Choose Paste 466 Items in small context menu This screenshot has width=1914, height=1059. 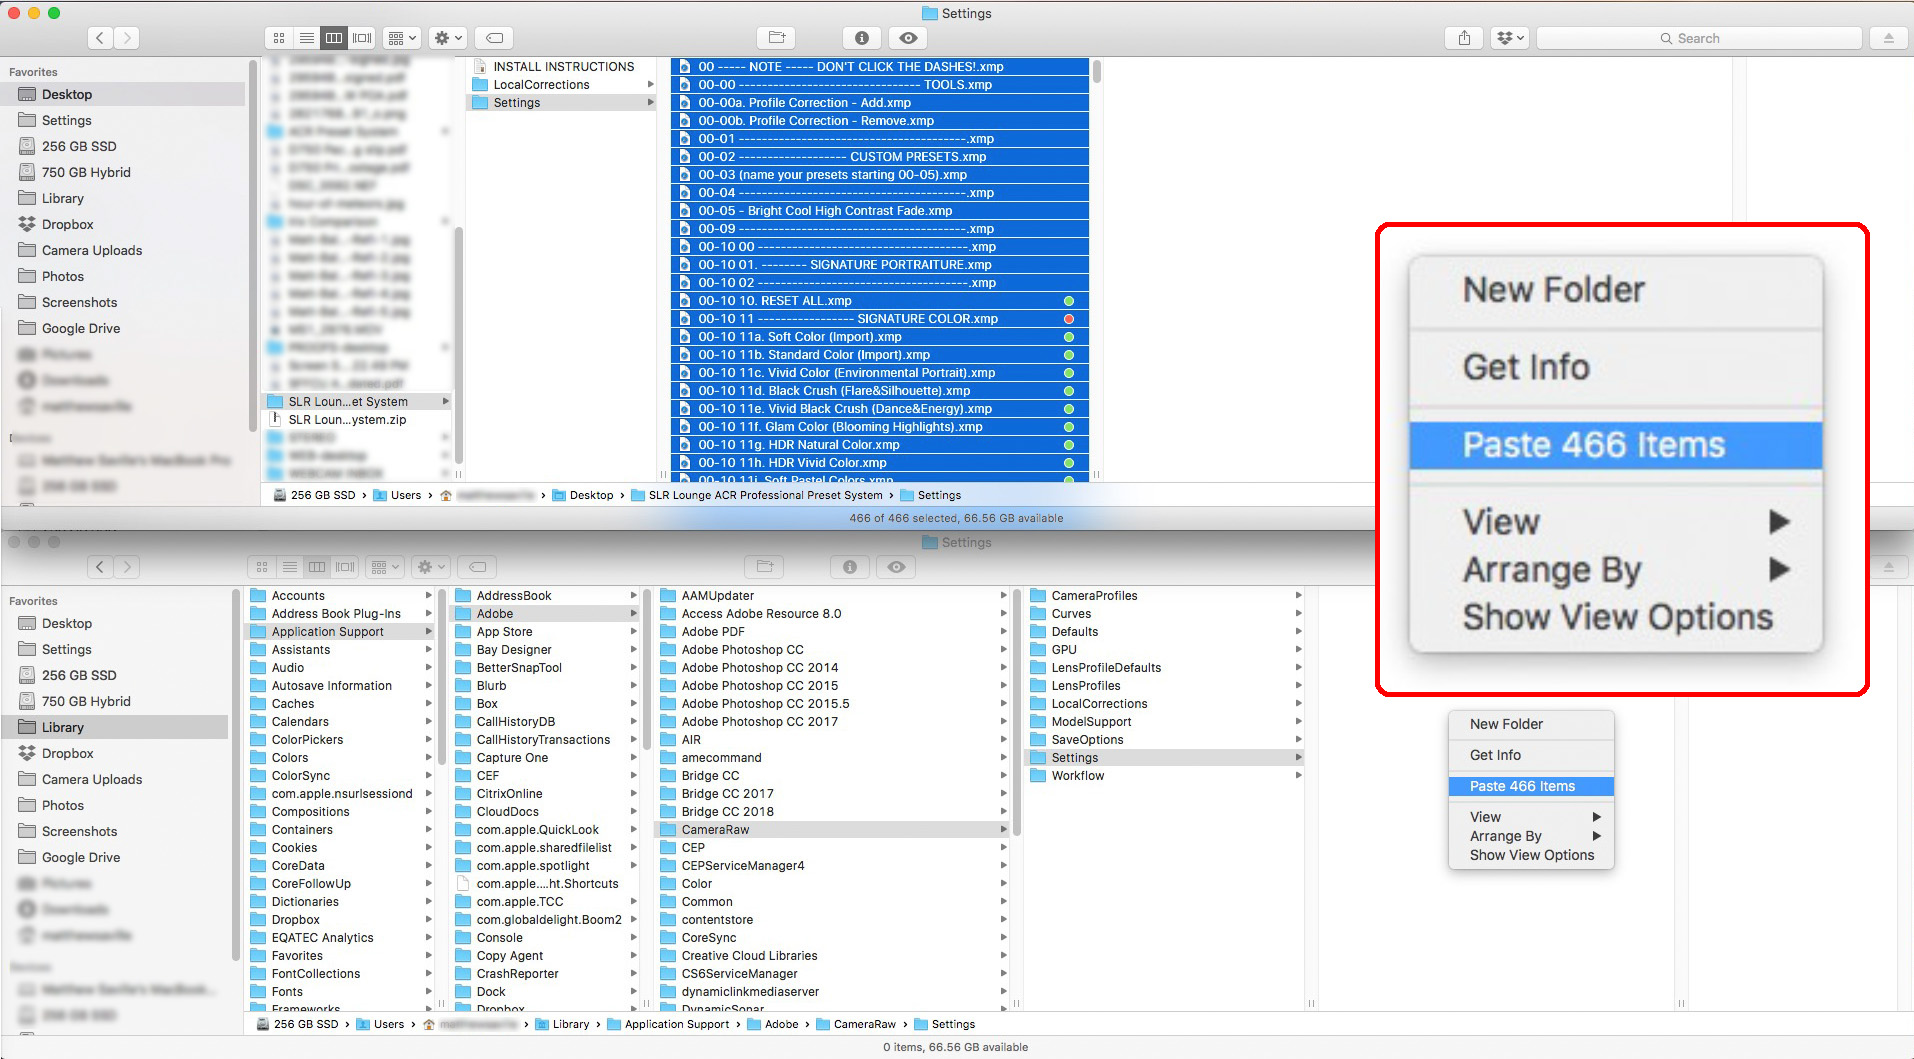(x=1522, y=786)
